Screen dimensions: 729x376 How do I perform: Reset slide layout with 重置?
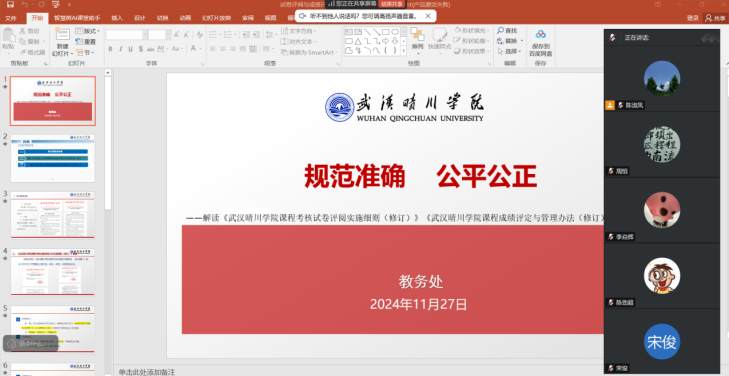point(86,42)
